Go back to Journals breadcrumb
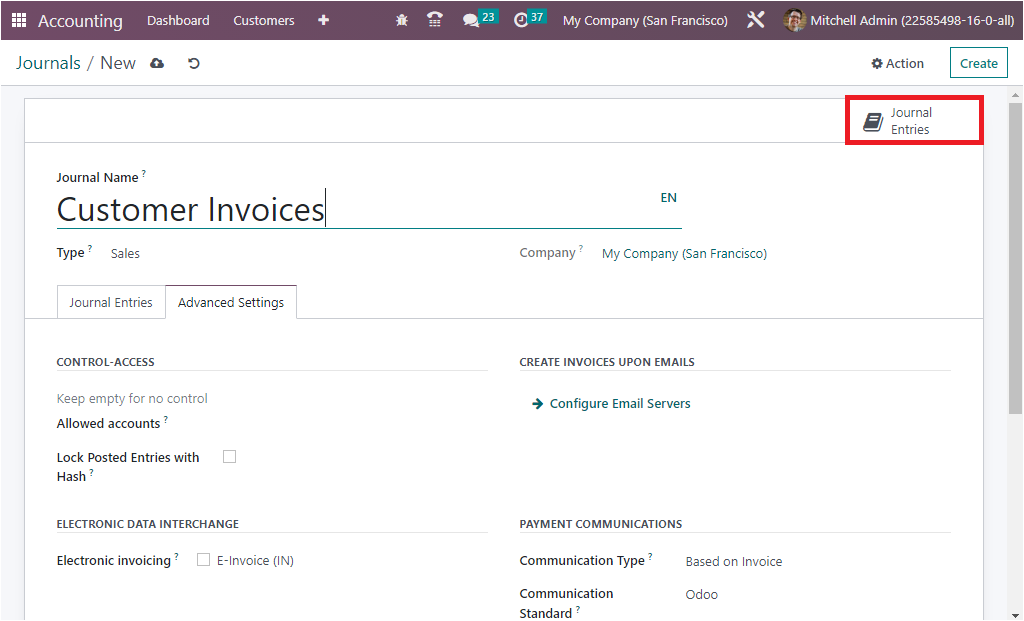 pyautogui.click(x=48, y=63)
